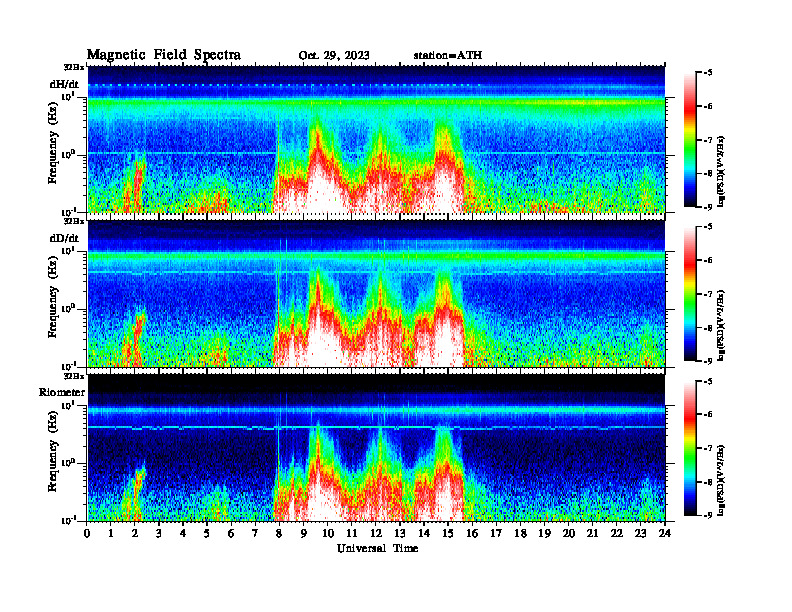Click the "Magnetic Field Spectra" title
The image size is (792, 612).
point(164,55)
